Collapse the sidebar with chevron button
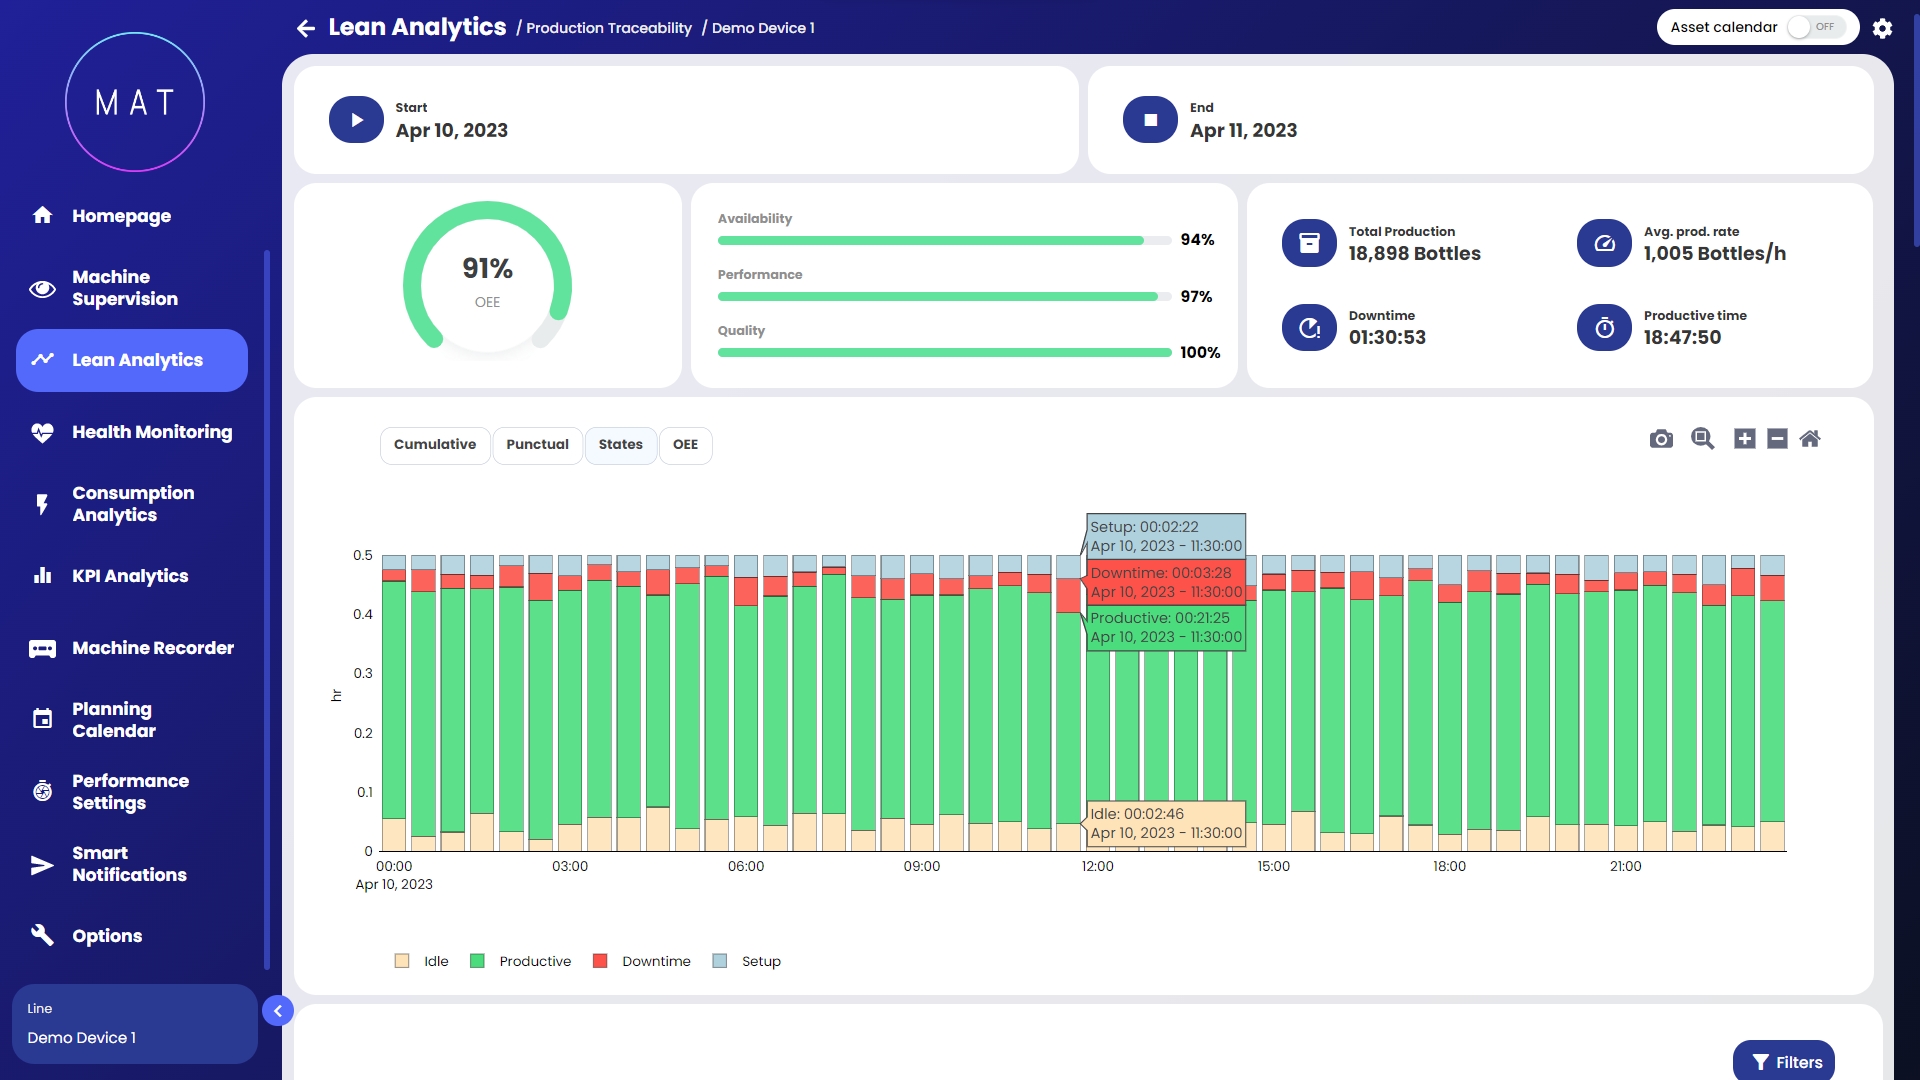 tap(278, 1011)
